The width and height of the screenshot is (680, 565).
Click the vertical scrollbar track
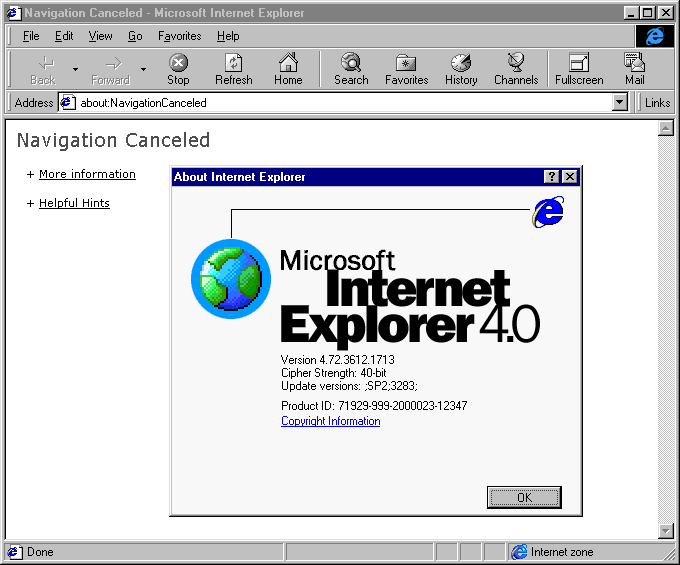665,330
